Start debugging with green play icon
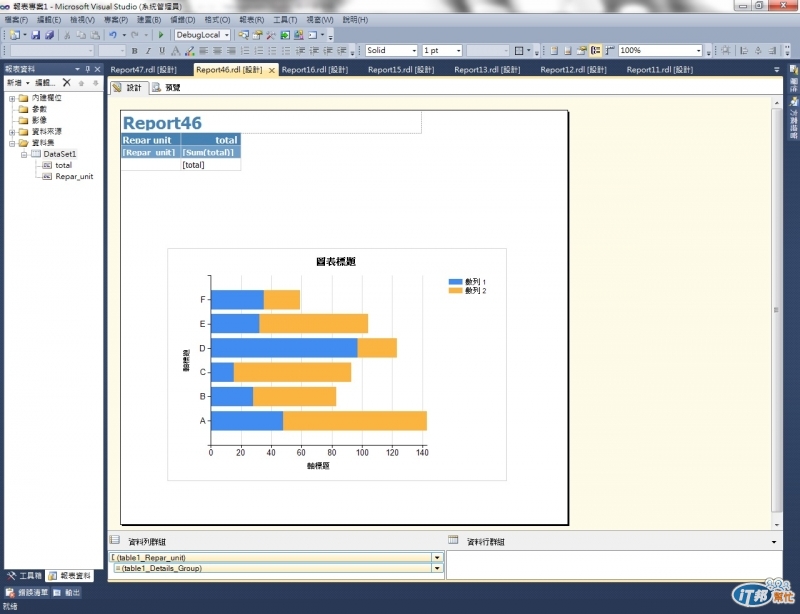 [161, 35]
